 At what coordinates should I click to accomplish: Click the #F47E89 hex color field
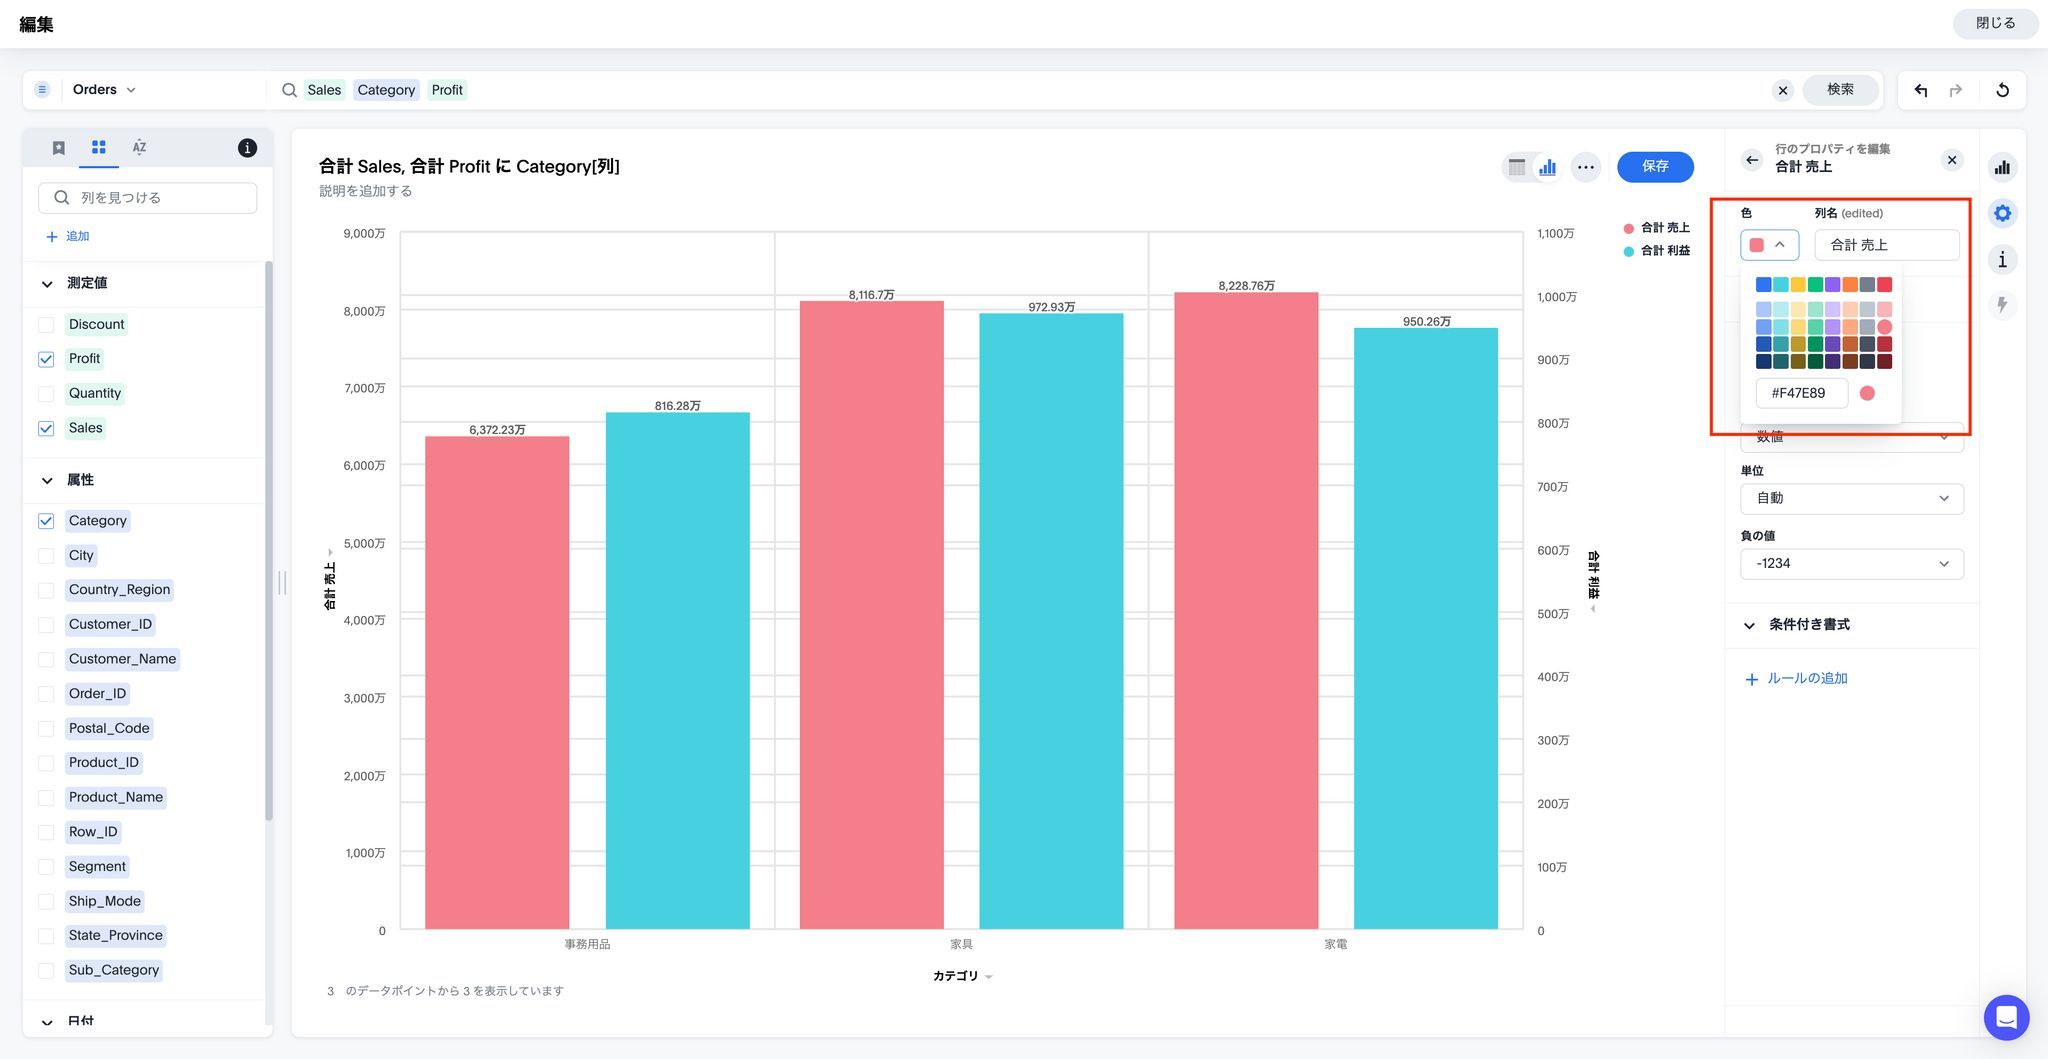point(1801,393)
